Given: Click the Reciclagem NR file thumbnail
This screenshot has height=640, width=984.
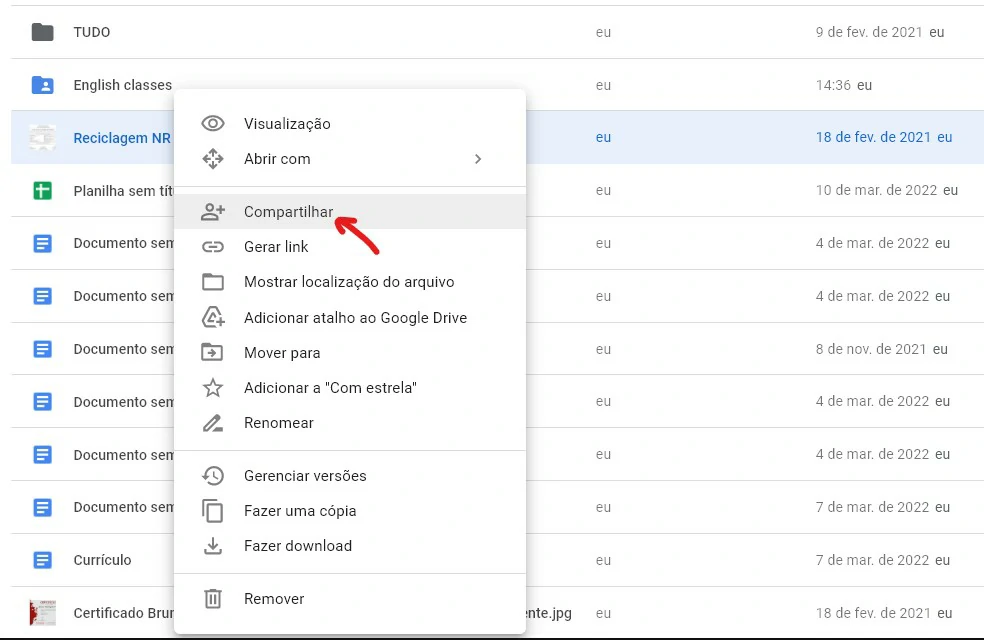Looking at the screenshot, I should click(43, 137).
